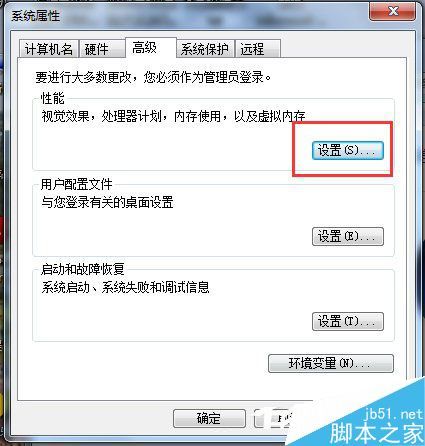Open performance 设置(S) button
The width and height of the screenshot is (425, 446).
[x=348, y=151]
